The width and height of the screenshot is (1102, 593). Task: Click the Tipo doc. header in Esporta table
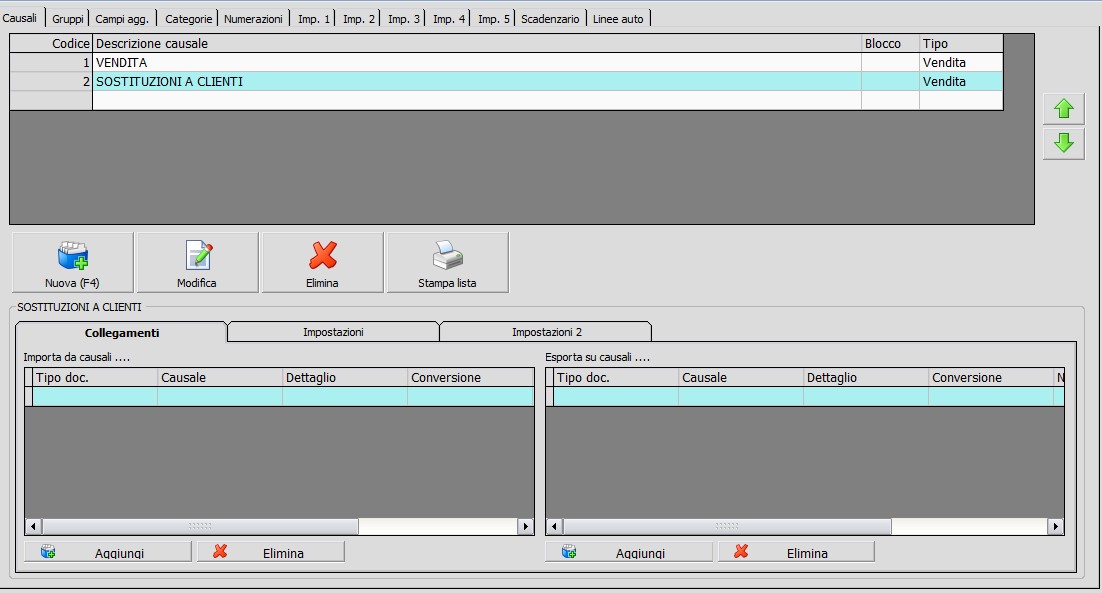tap(616, 377)
